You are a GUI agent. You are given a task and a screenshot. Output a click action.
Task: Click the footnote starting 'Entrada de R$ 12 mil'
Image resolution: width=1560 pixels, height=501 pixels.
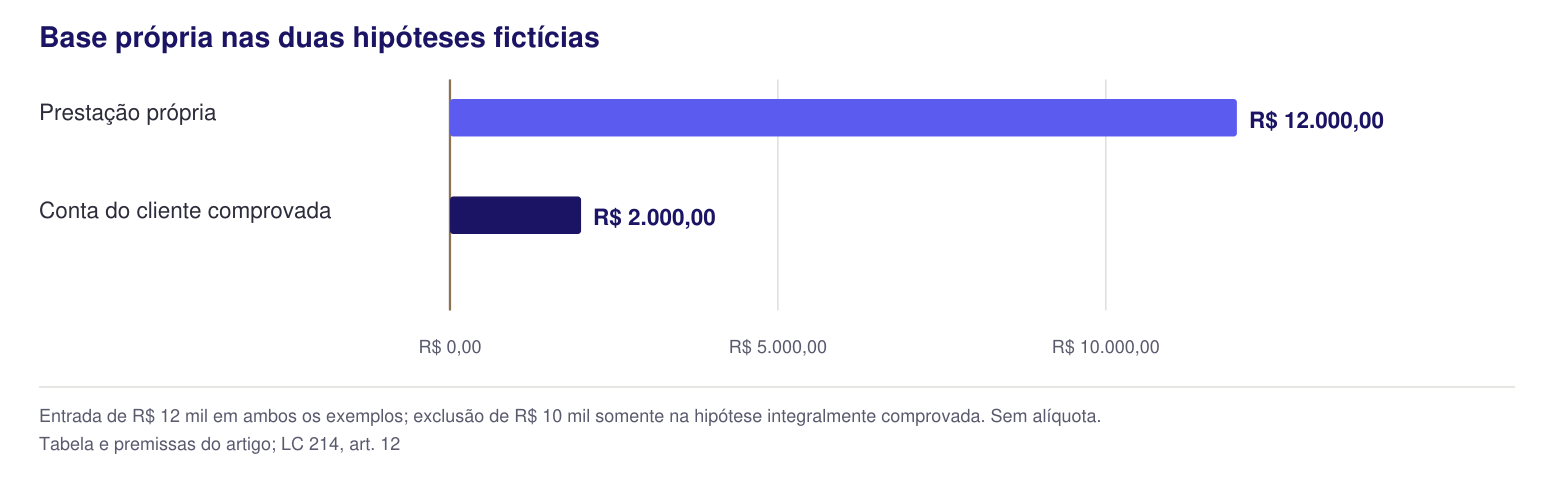pyautogui.click(x=570, y=416)
